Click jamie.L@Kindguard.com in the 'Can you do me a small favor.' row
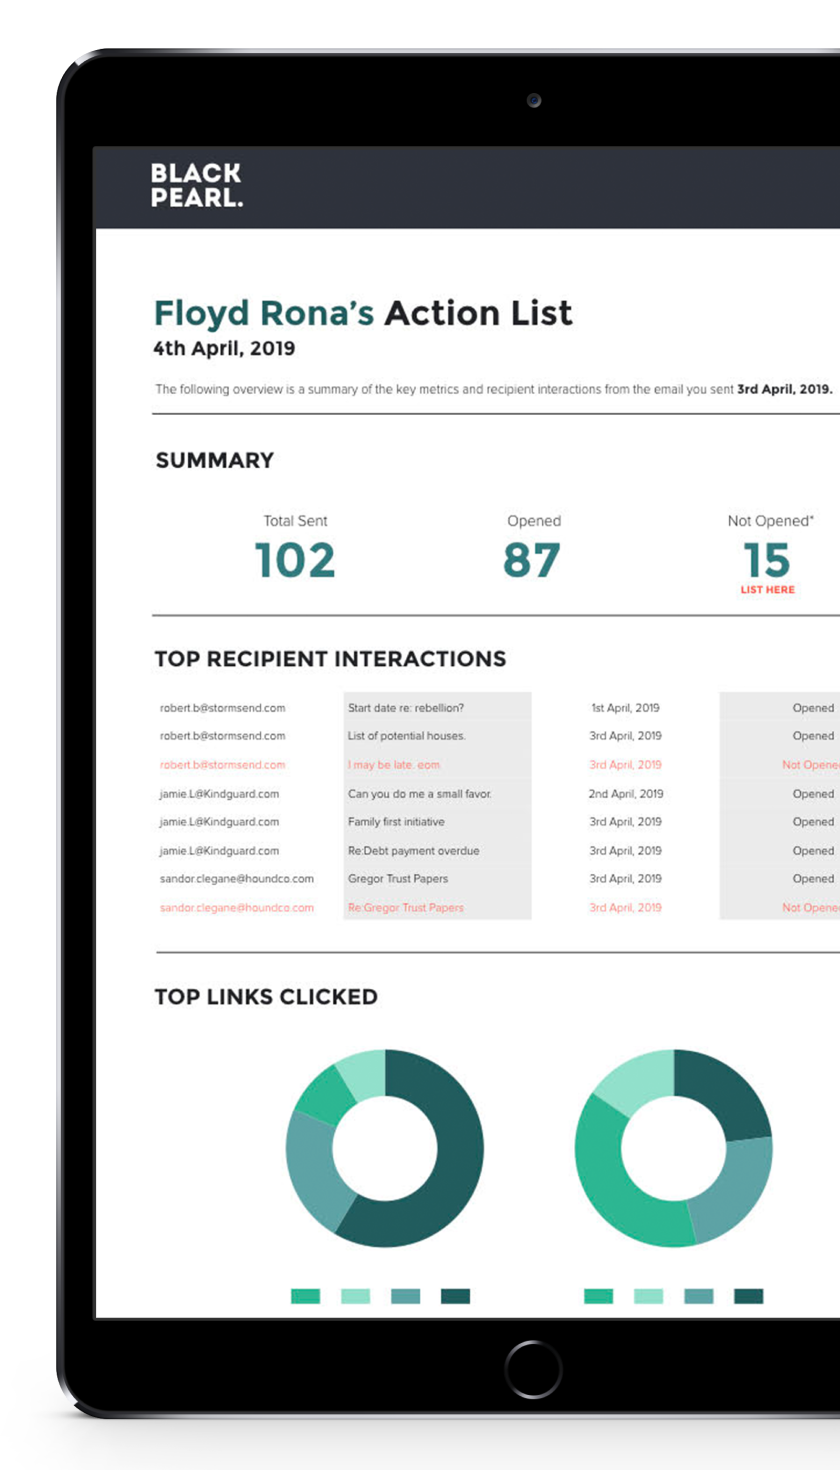Viewport: 840px width, 1470px height. [220, 794]
